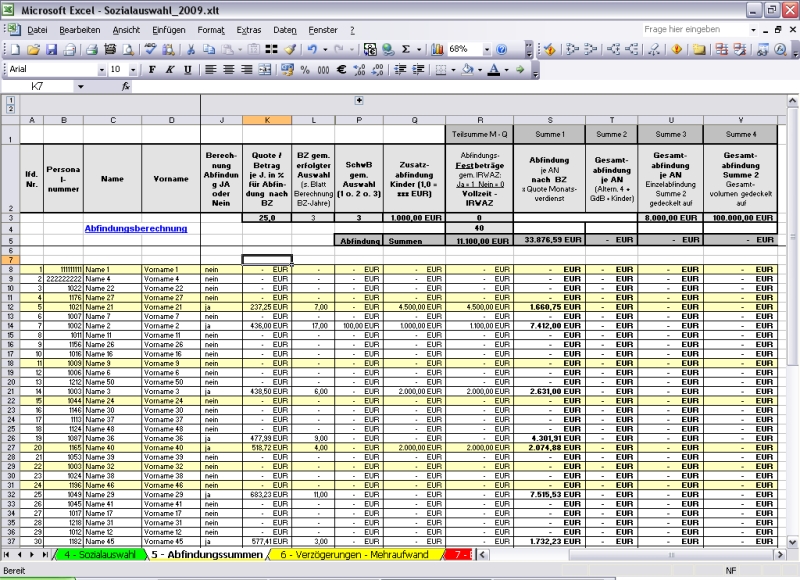Switch to the 4 - Sozialauswahl sheet tab
This screenshot has height=580, width=800.
(100, 554)
